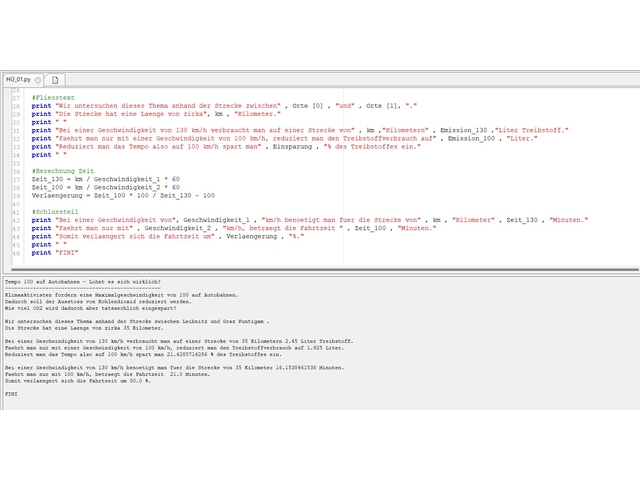Click the FINI line in the output panel

coord(11,394)
